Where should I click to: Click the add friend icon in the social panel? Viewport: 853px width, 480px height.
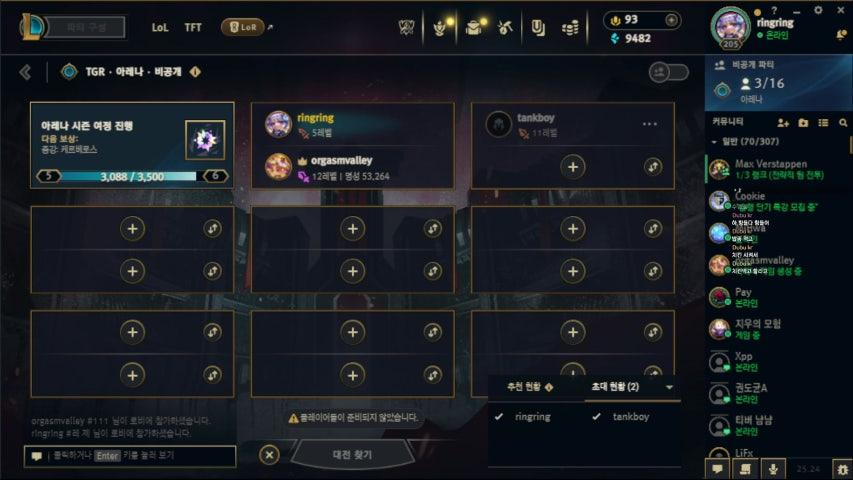[x=783, y=123]
